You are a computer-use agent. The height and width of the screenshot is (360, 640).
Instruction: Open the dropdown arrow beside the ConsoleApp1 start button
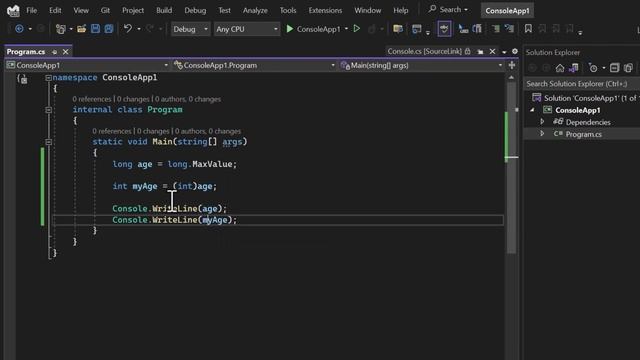coord(346,29)
